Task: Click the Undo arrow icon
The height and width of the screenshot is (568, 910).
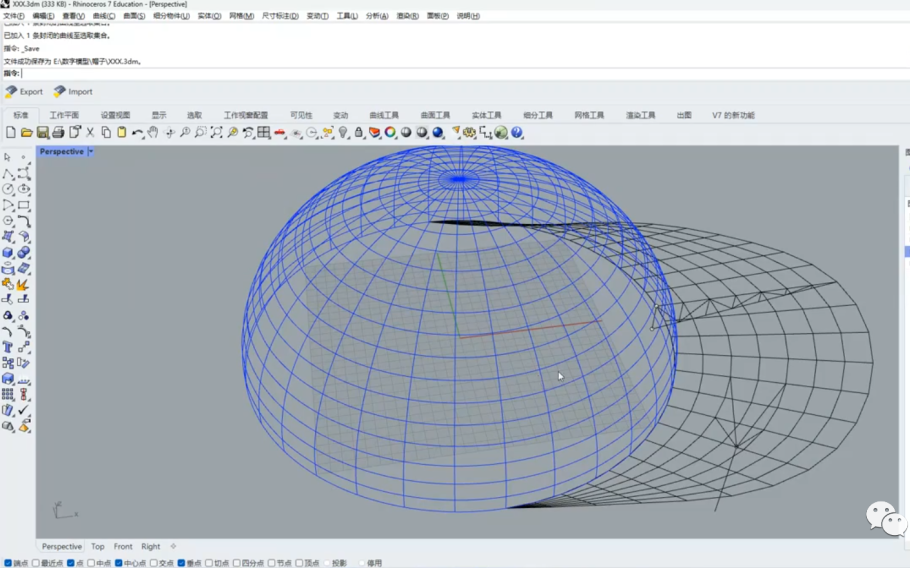Action: [x=137, y=132]
